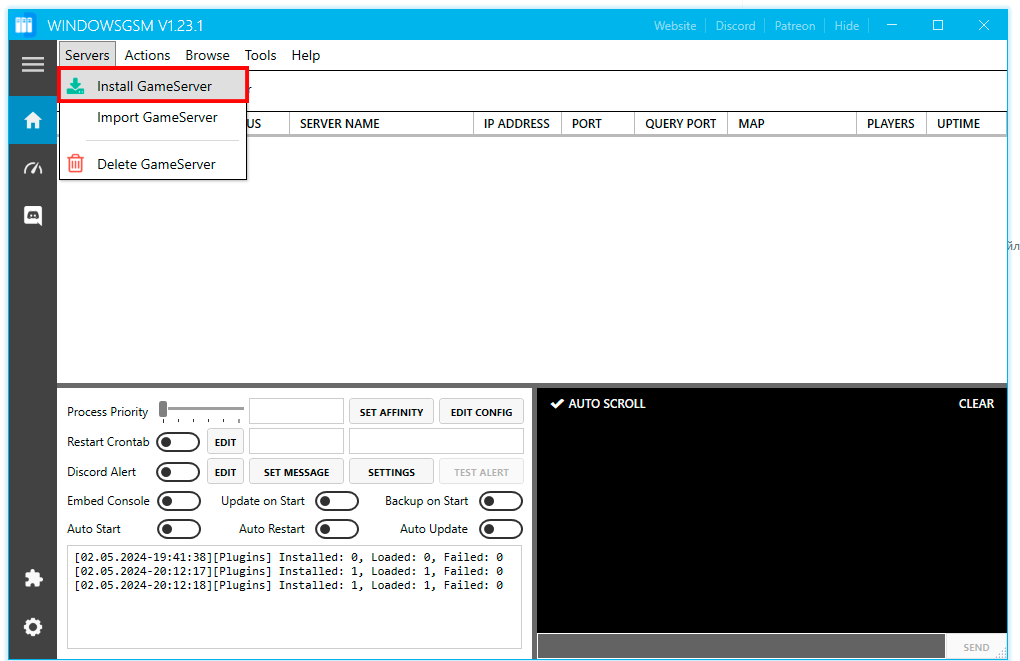The height and width of the screenshot is (661, 1020).
Task: Open Discord alert Settings button
Action: click(392, 472)
